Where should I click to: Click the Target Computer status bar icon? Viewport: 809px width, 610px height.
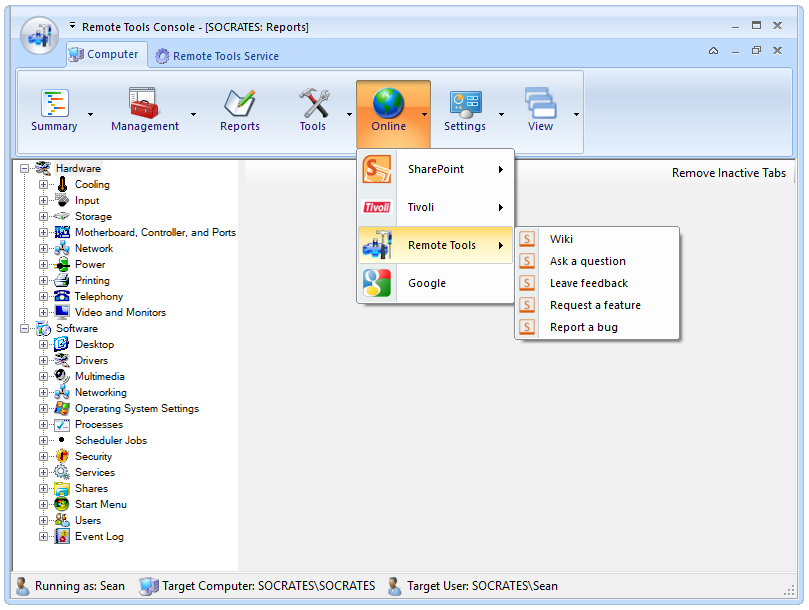point(149,586)
